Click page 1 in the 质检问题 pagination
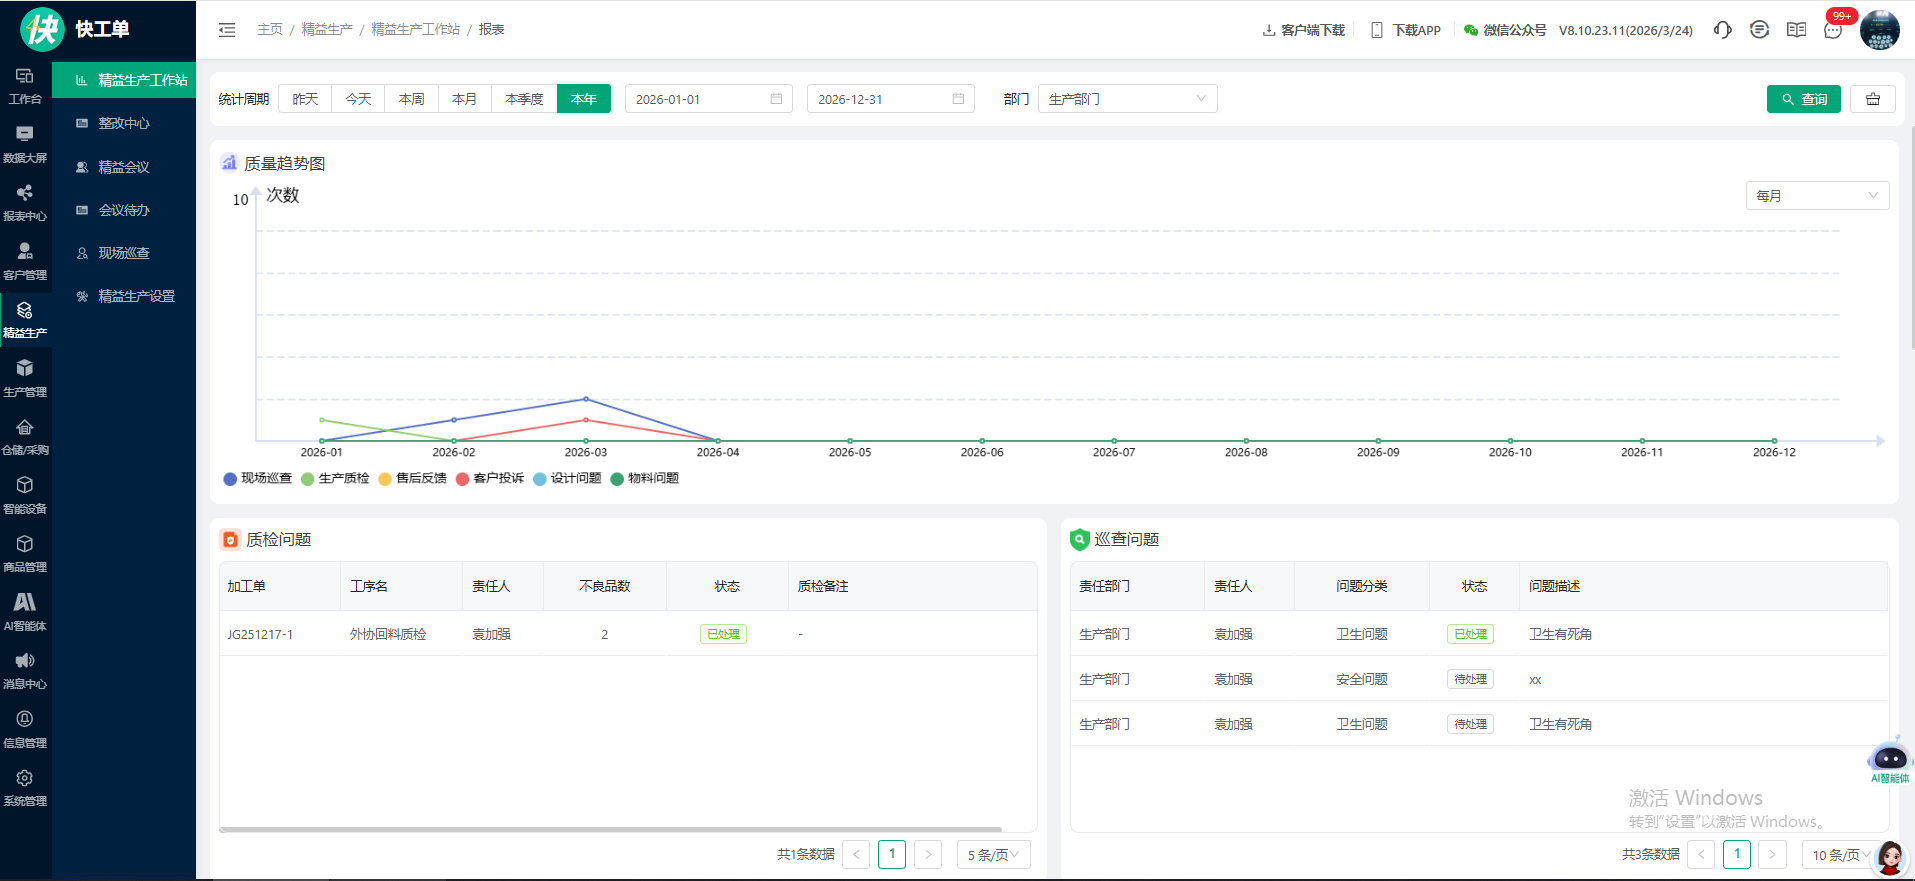The image size is (1915, 881). [x=892, y=855]
